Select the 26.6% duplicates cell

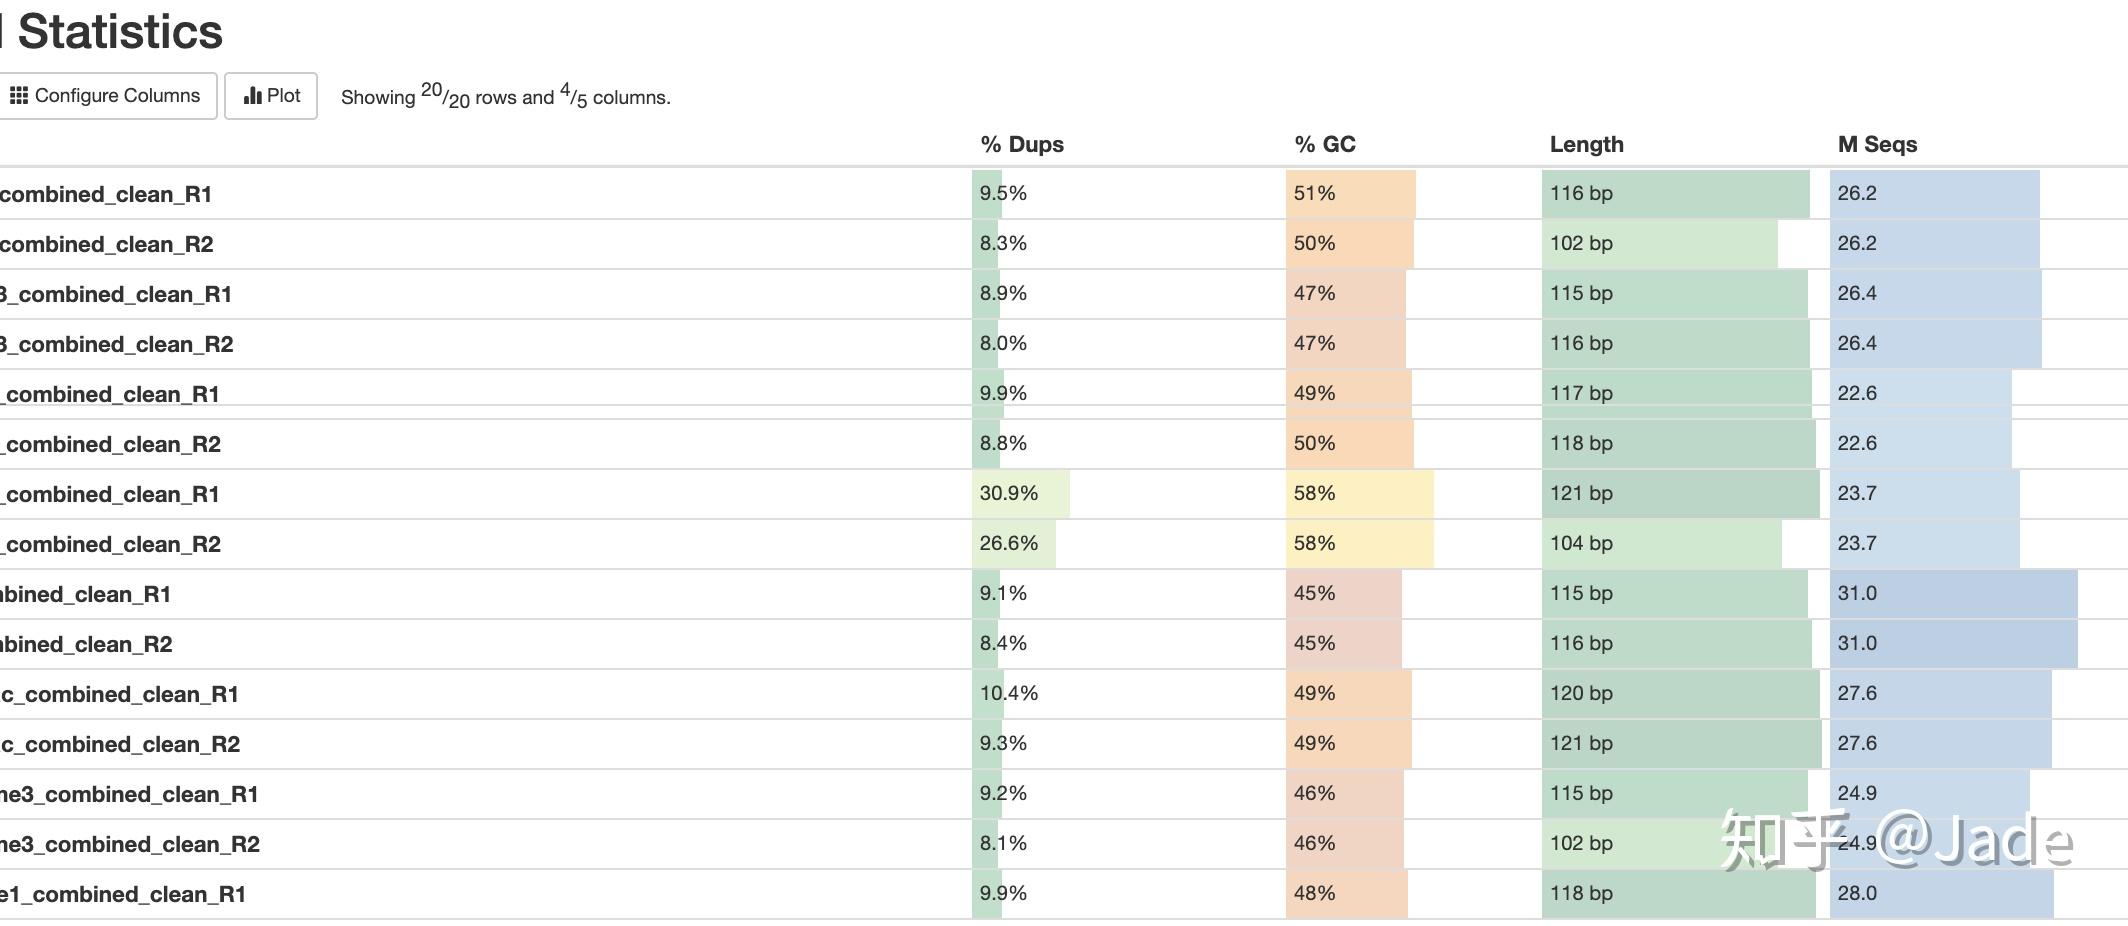tap(1009, 543)
